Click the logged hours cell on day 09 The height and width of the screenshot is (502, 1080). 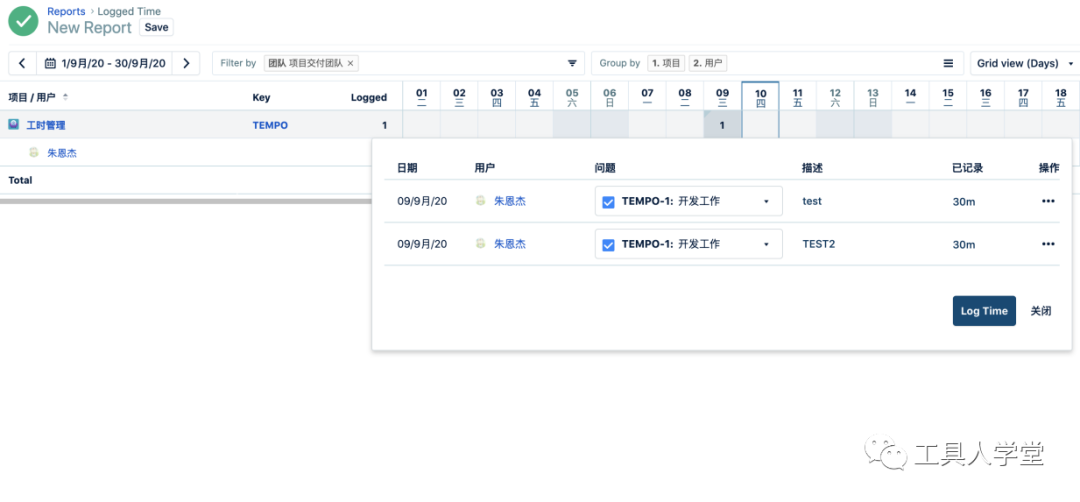click(723, 125)
